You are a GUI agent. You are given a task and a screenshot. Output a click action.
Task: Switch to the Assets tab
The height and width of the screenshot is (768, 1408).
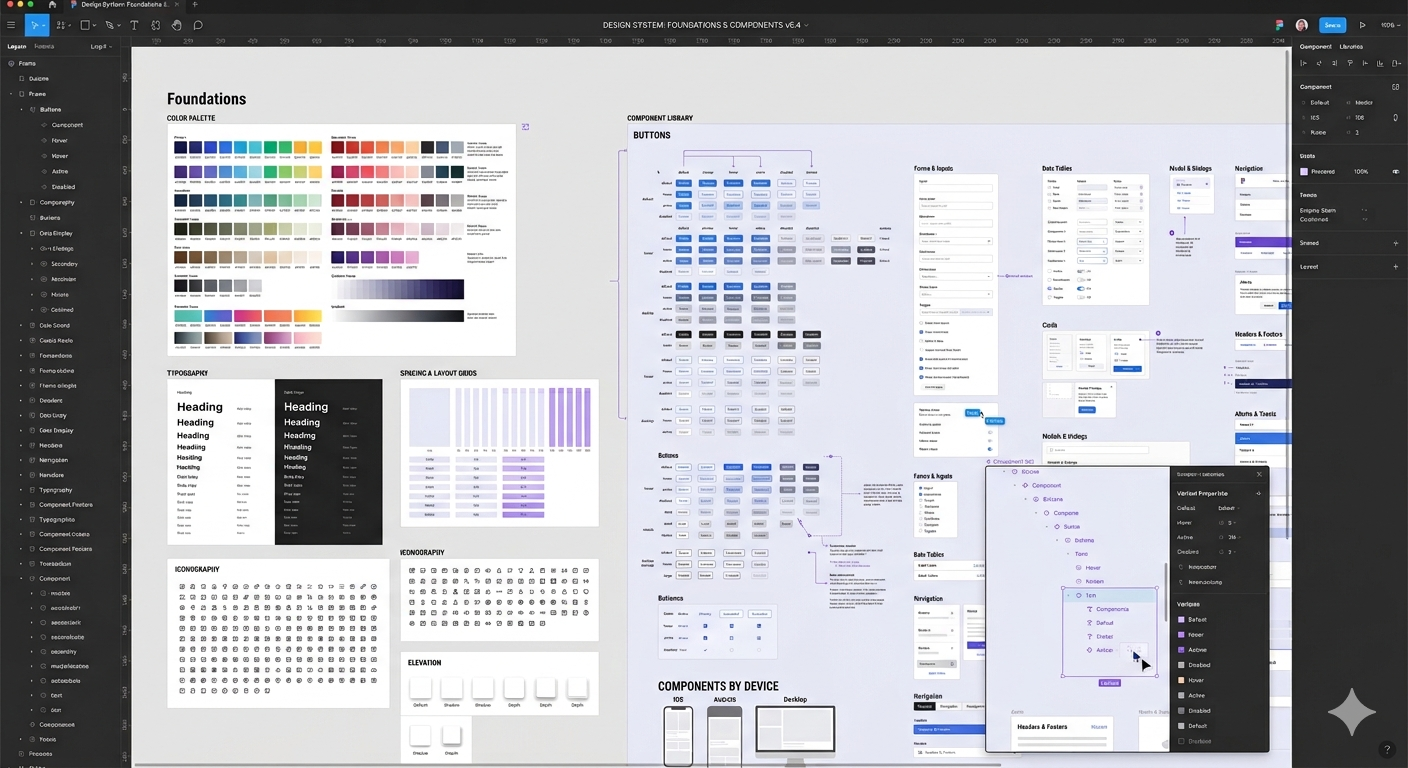point(44,46)
